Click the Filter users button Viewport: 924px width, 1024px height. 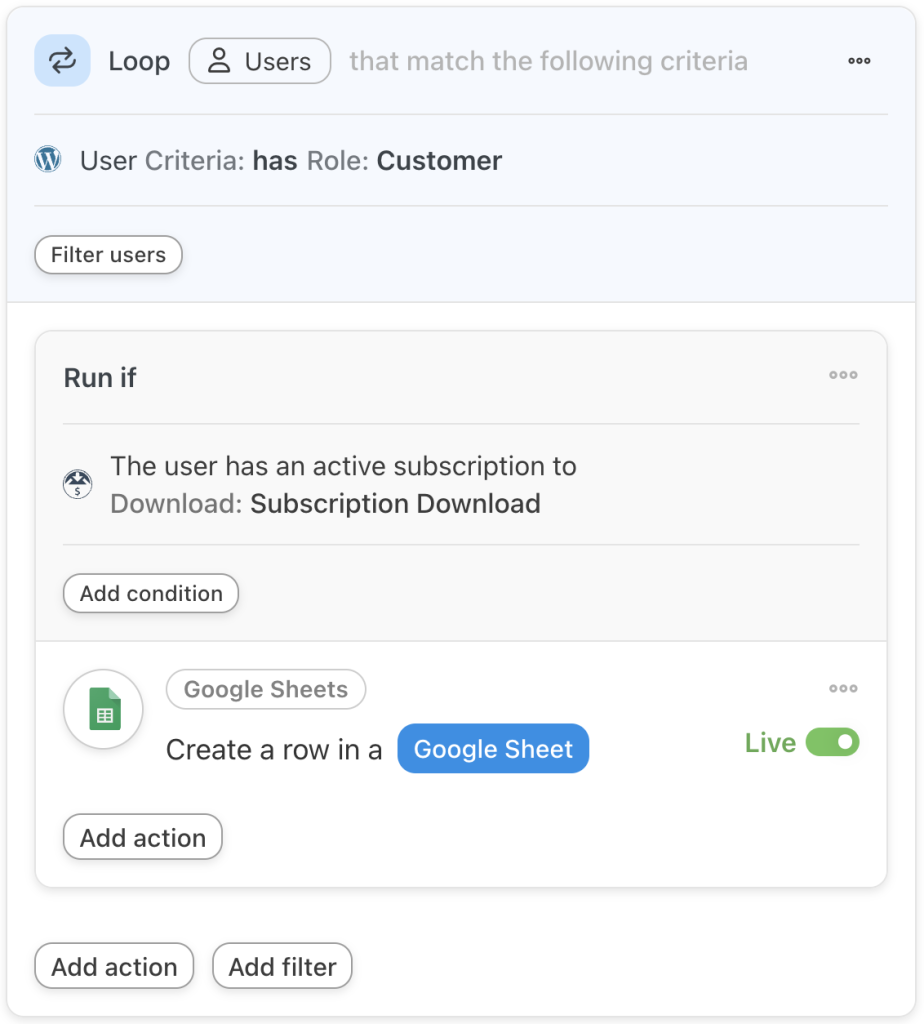108,255
